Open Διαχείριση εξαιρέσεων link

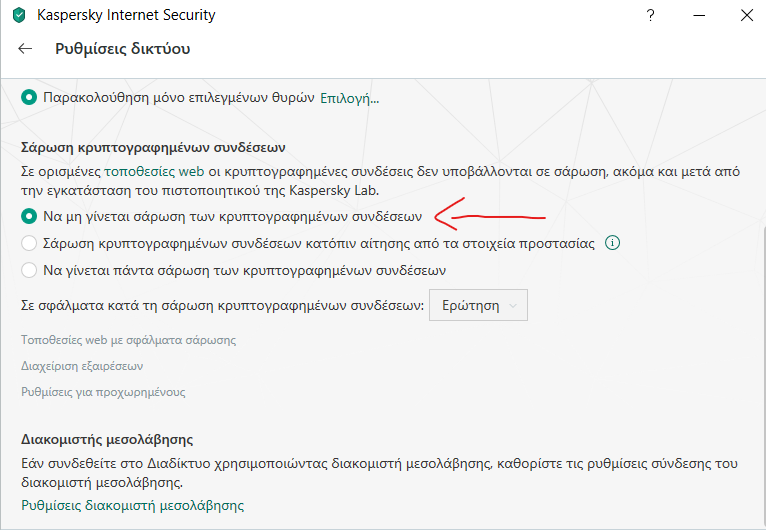coord(82,366)
